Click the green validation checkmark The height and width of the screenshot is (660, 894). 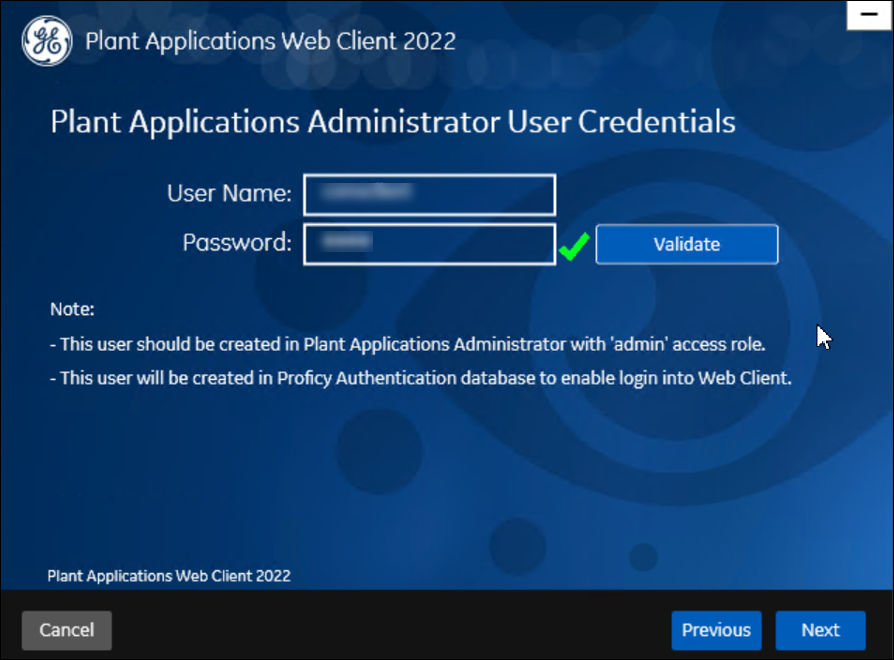574,246
